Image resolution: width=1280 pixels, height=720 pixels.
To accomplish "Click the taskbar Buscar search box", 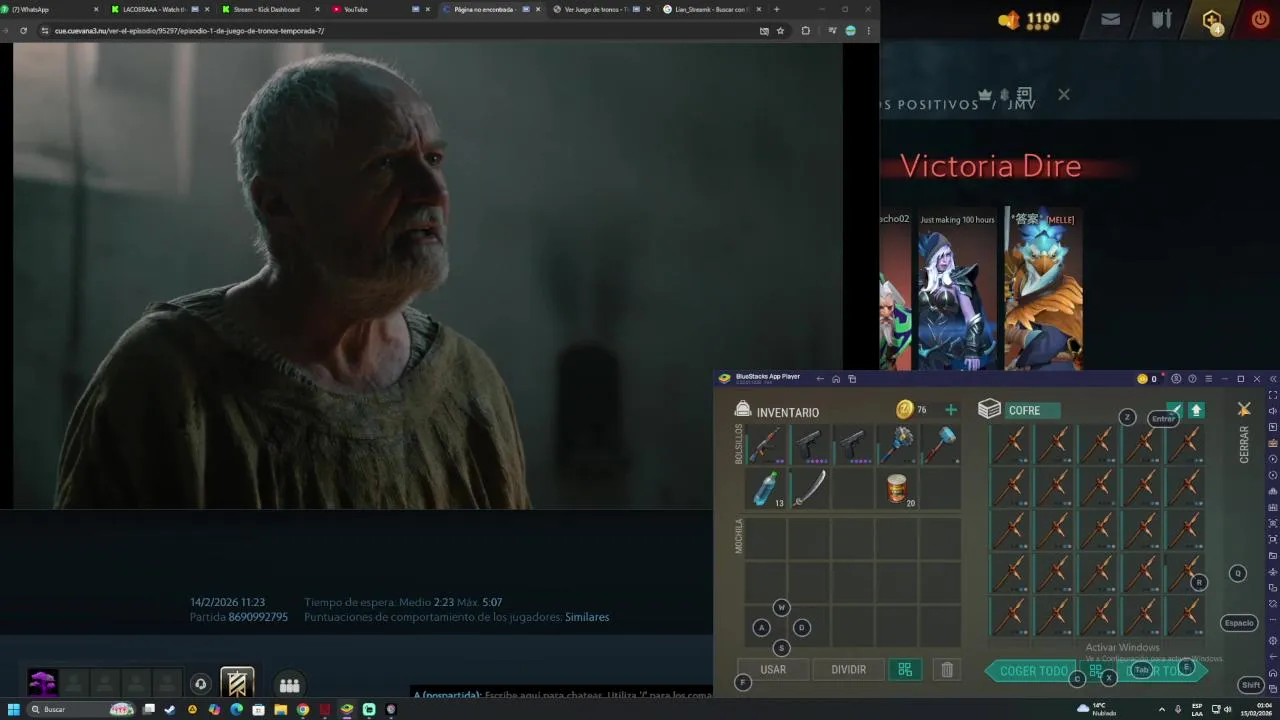I will pyautogui.click(x=80, y=709).
